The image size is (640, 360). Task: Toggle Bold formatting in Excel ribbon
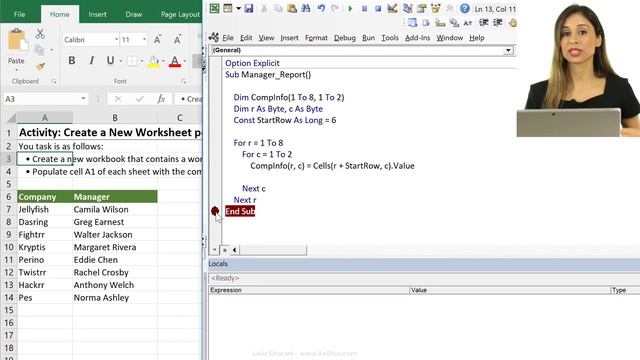(x=72, y=61)
